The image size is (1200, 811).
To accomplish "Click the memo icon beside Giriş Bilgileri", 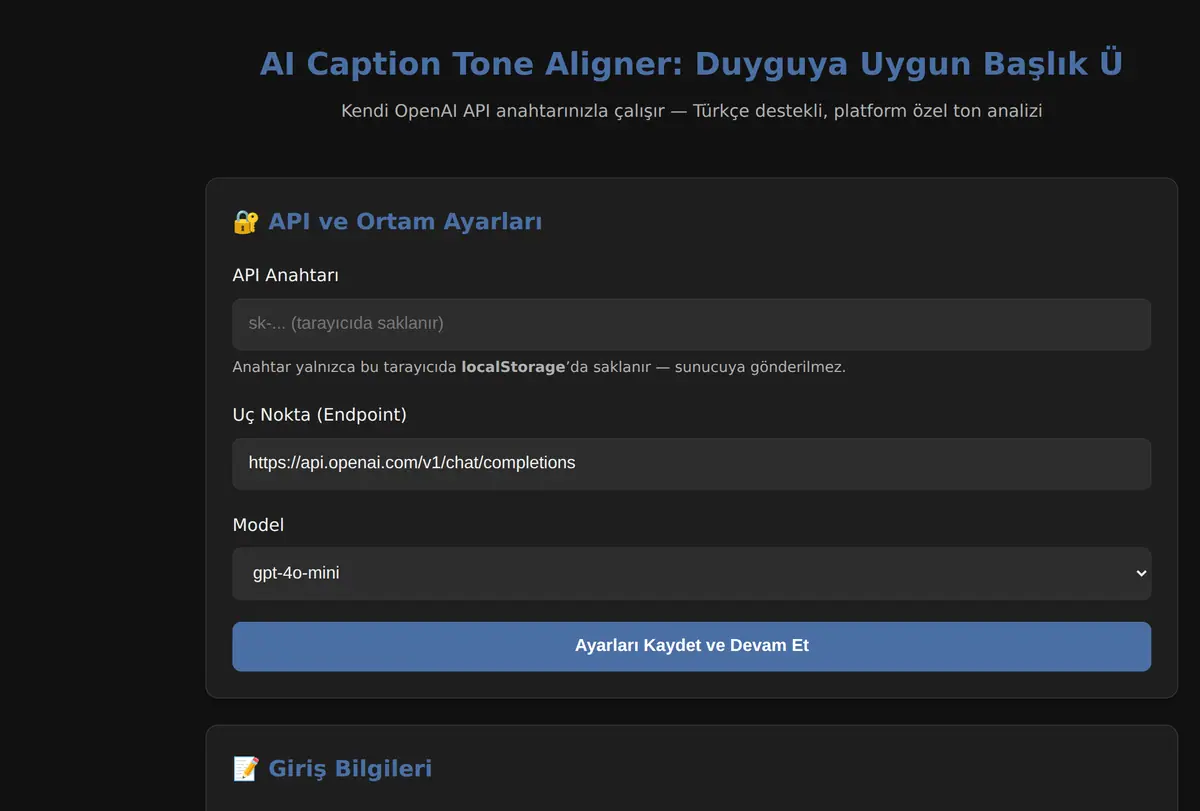I will pos(246,768).
